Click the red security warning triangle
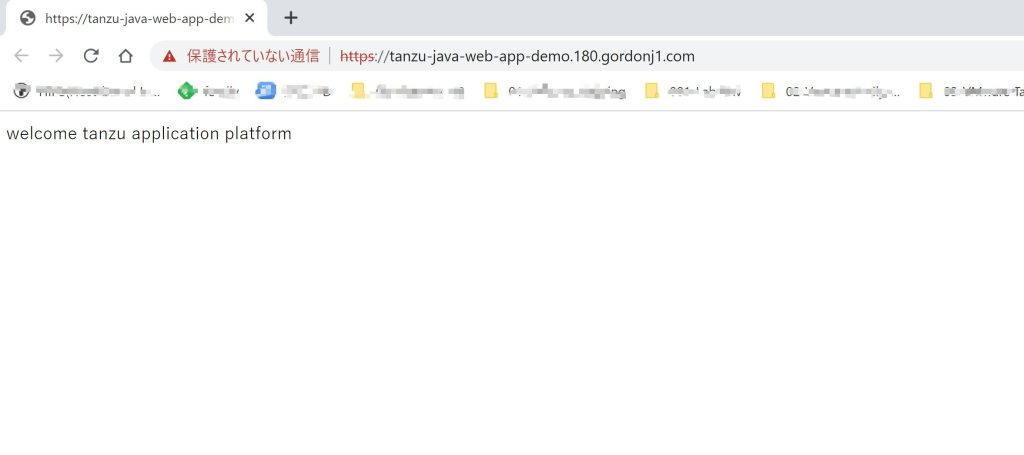1024x455 pixels. [170, 56]
